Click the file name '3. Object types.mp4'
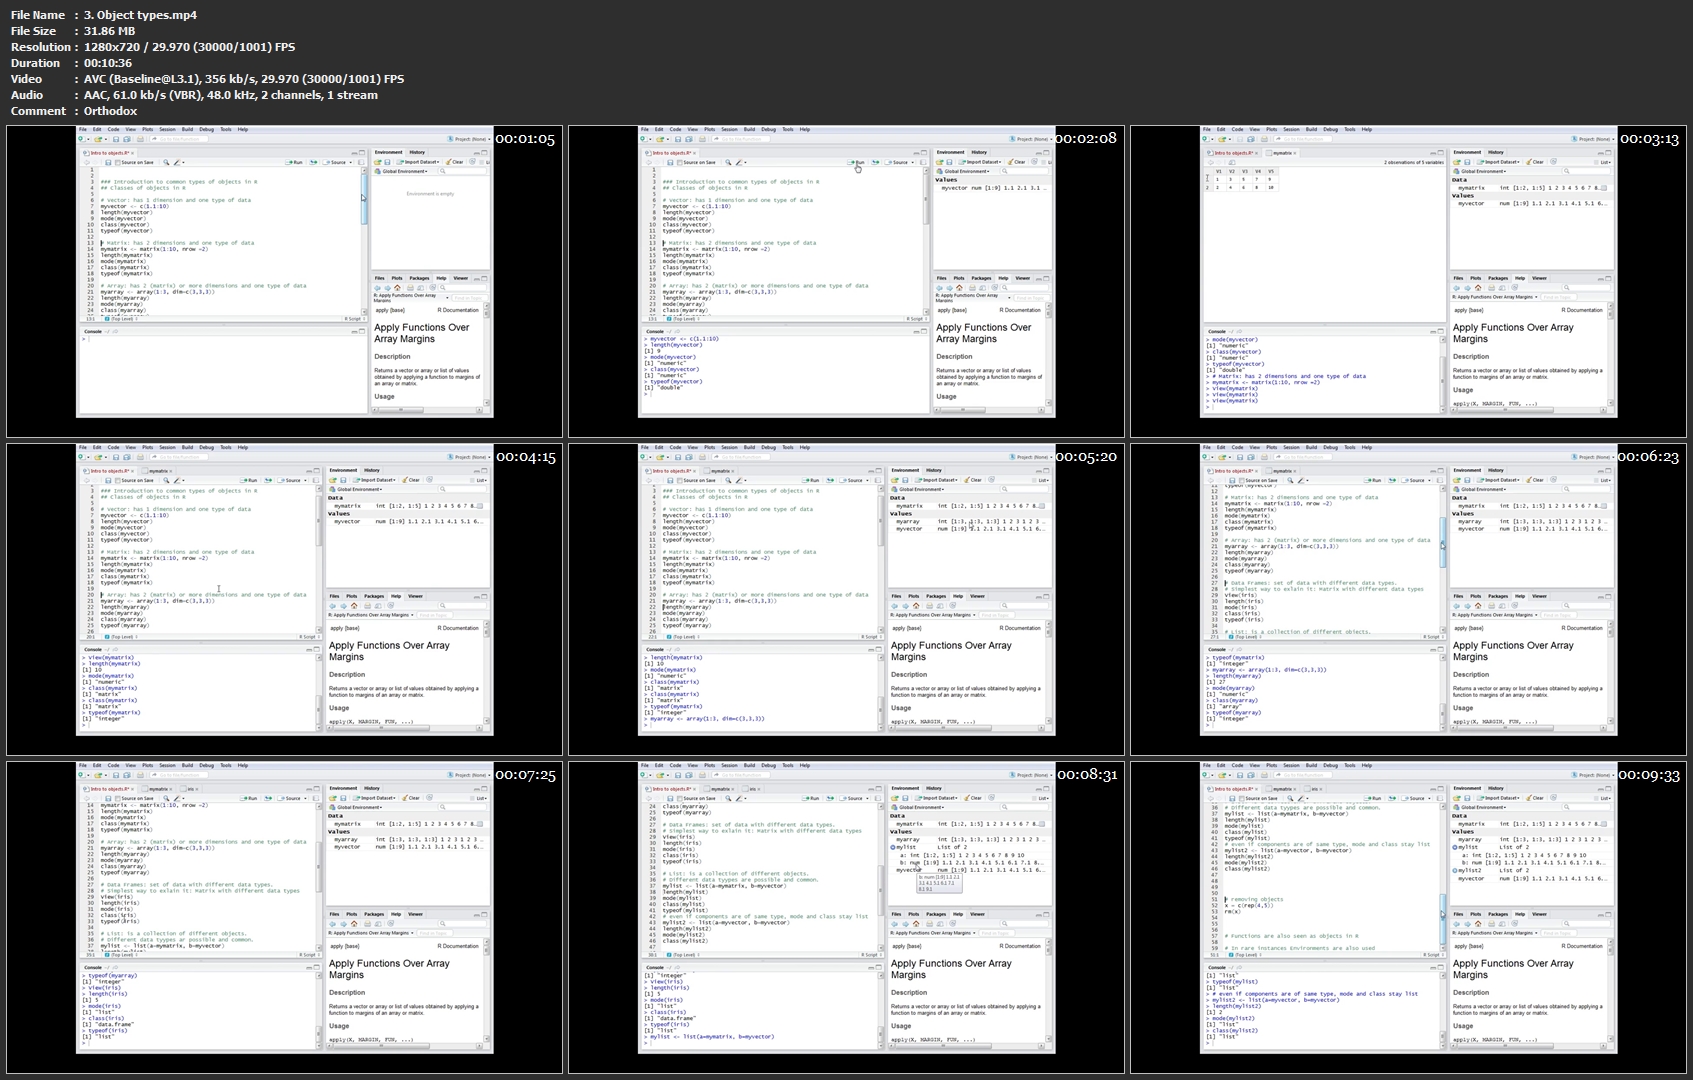Viewport: 1693px width, 1080px height. click(140, 15)
